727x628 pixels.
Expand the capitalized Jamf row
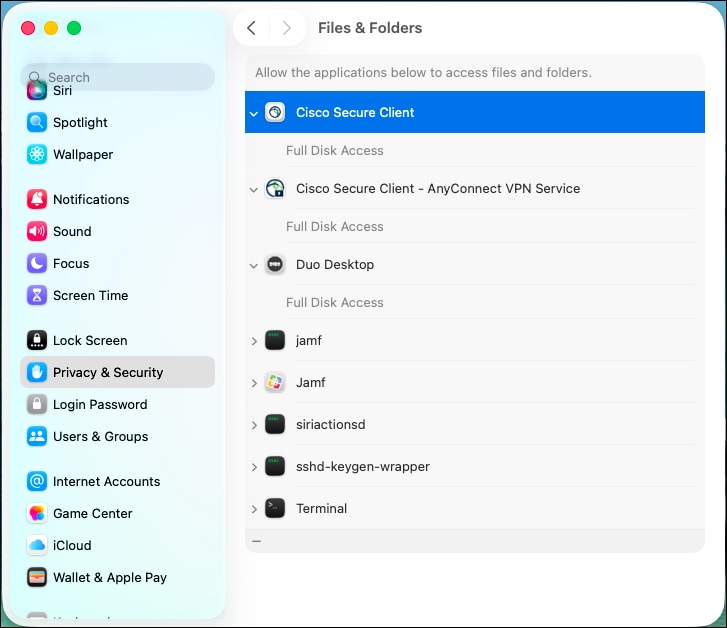point(254,383)
